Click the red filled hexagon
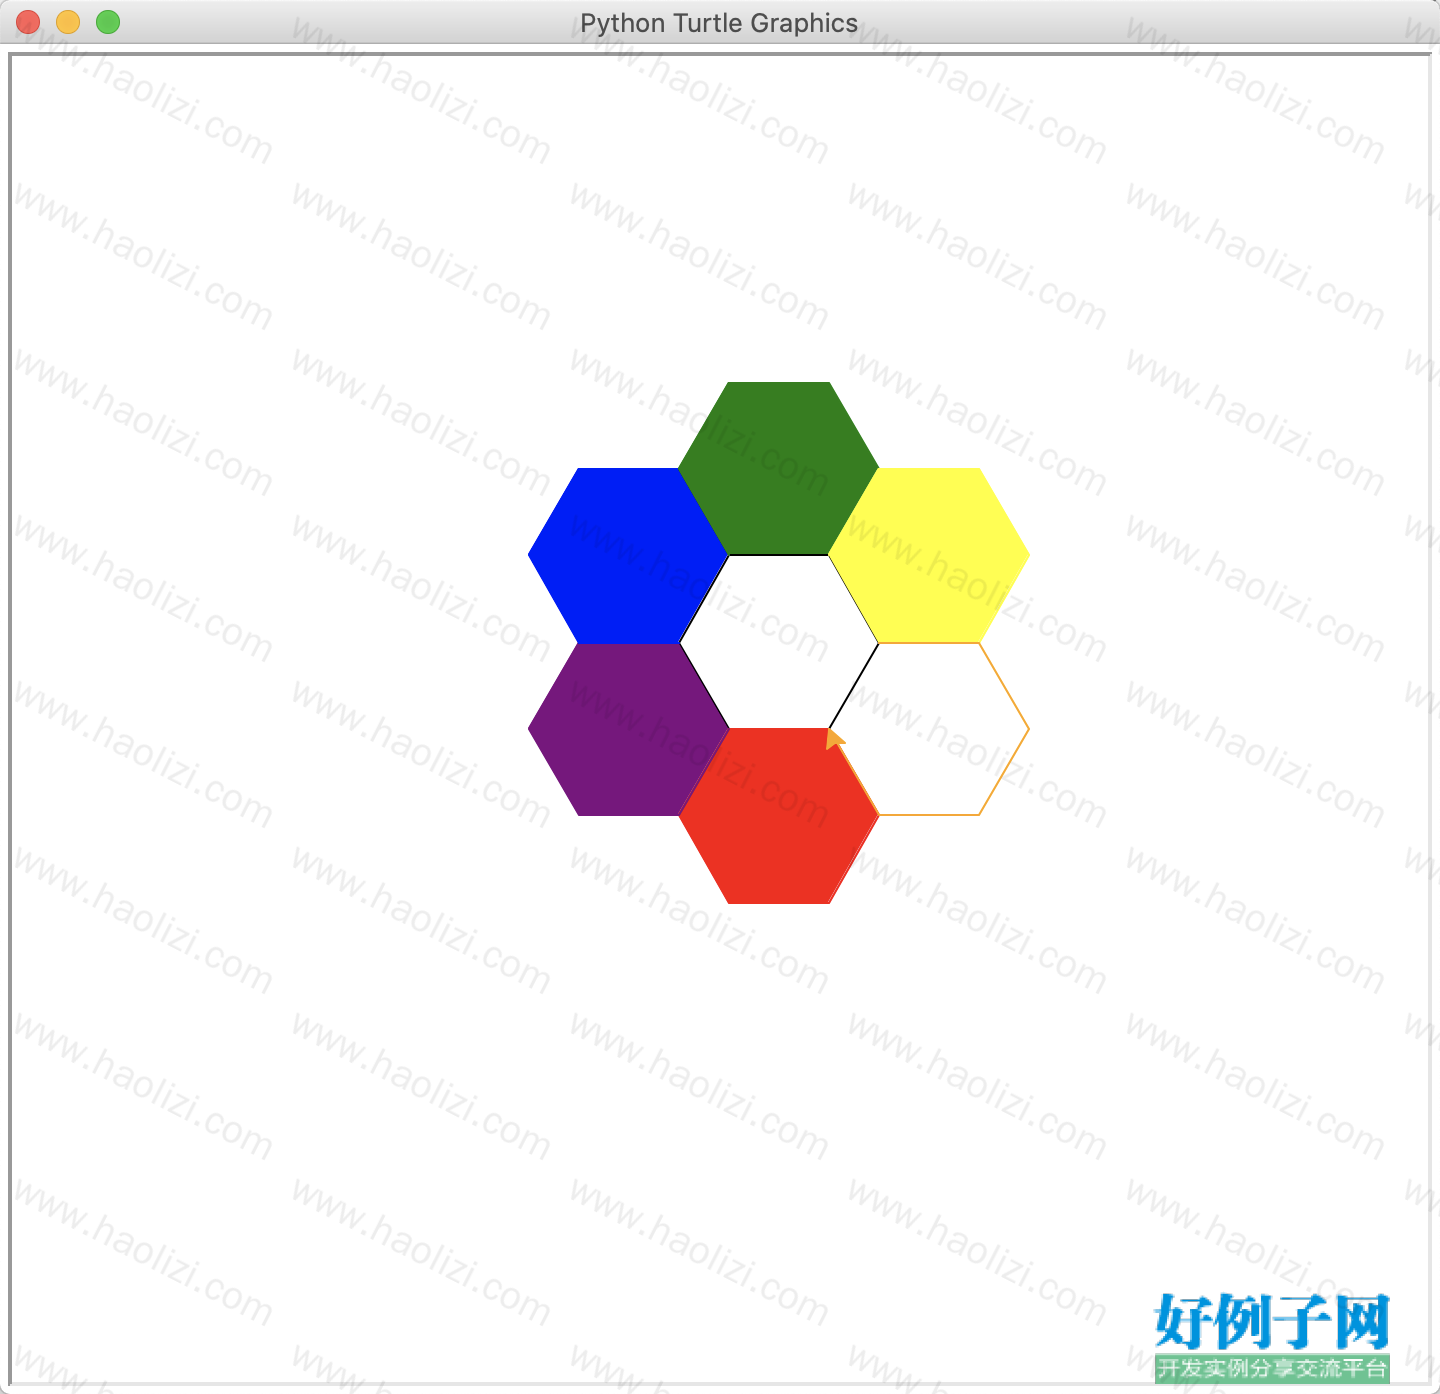Screen dimensions: 1440x1394 point(779,816)
